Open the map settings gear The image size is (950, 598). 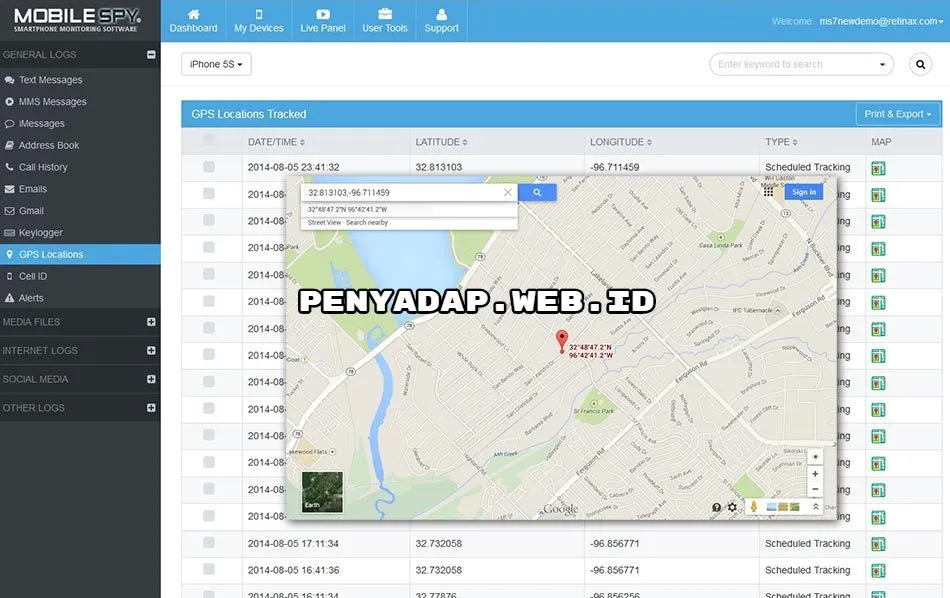(x=732, y=507)
